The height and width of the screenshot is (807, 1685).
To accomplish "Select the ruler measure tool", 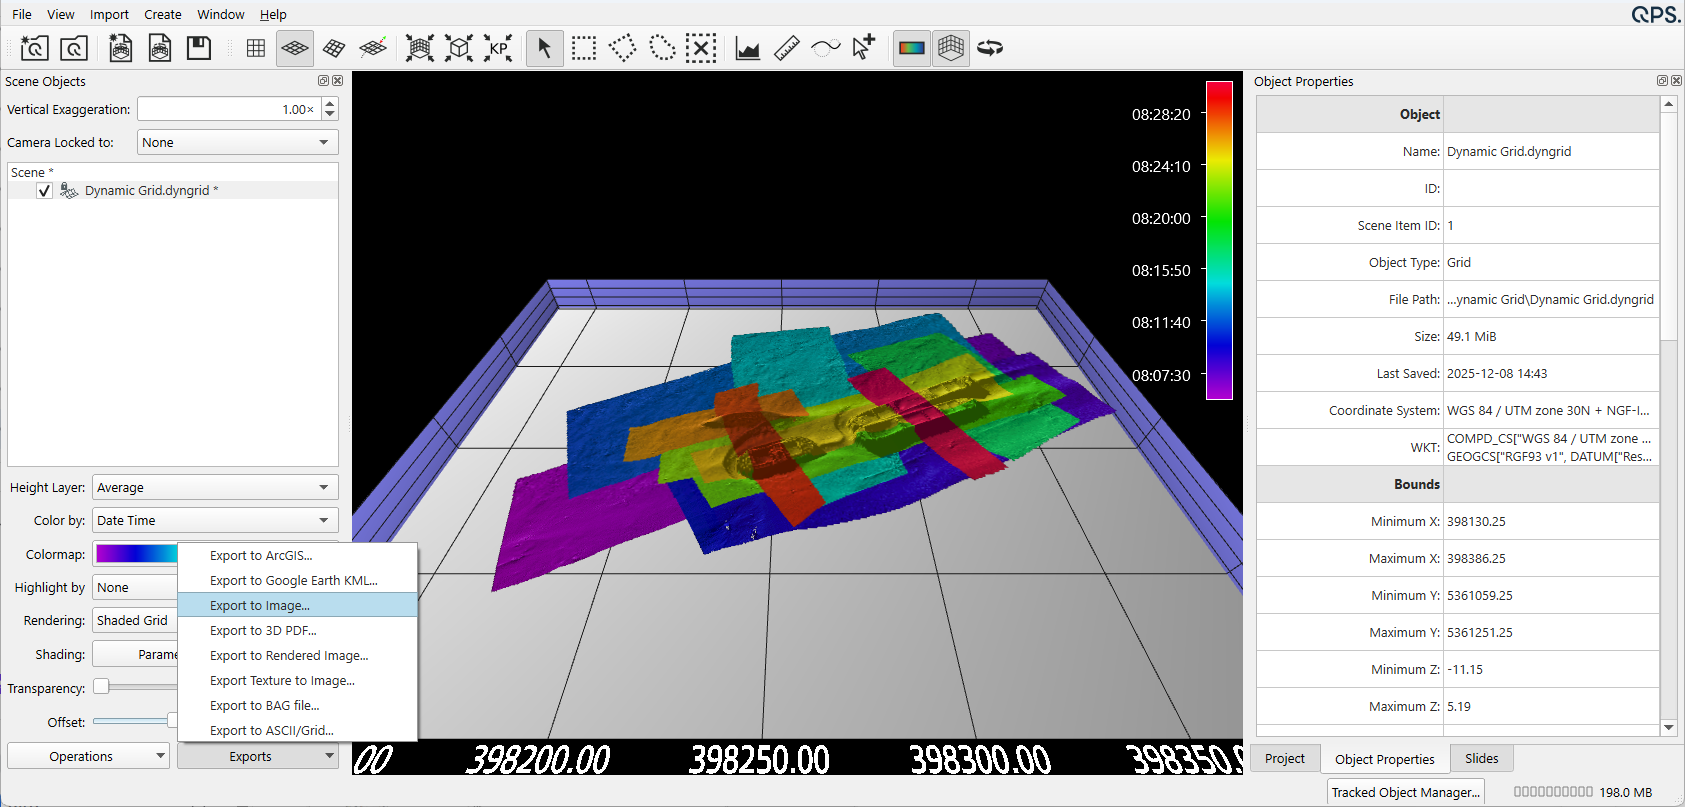I will 787,48.
